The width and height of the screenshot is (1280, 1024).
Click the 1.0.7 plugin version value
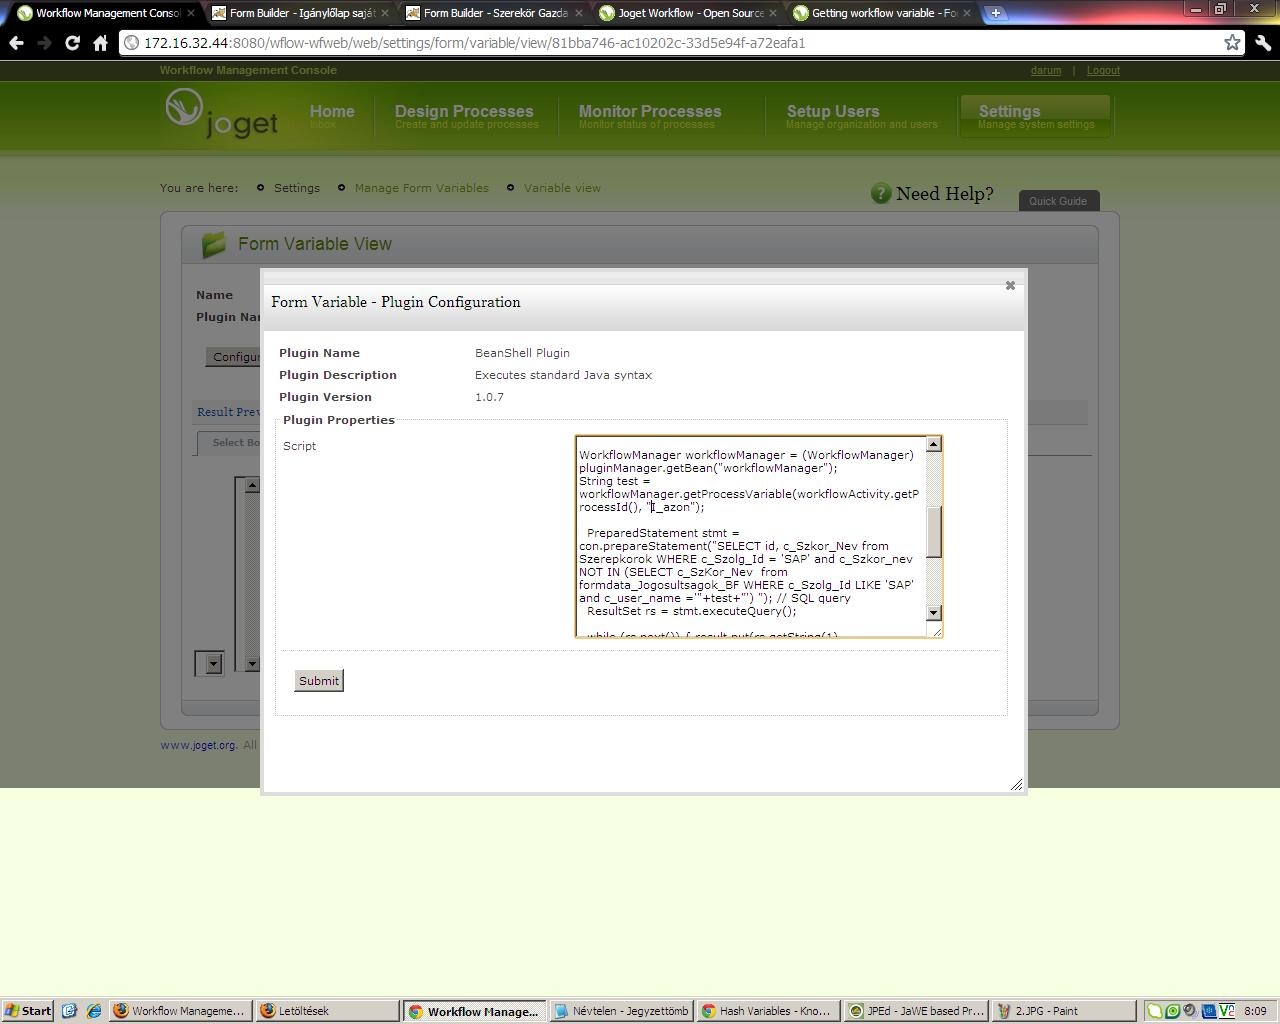pos(489,397)
